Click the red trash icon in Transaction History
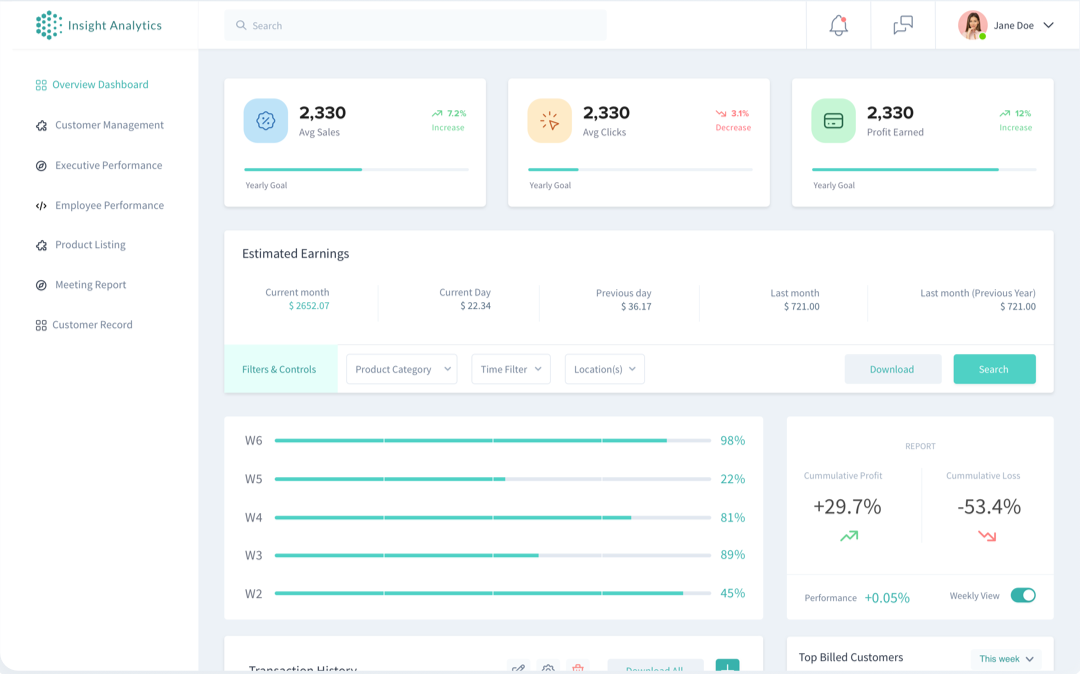This screenshot has width=1080, height=674. click(577, 669)
